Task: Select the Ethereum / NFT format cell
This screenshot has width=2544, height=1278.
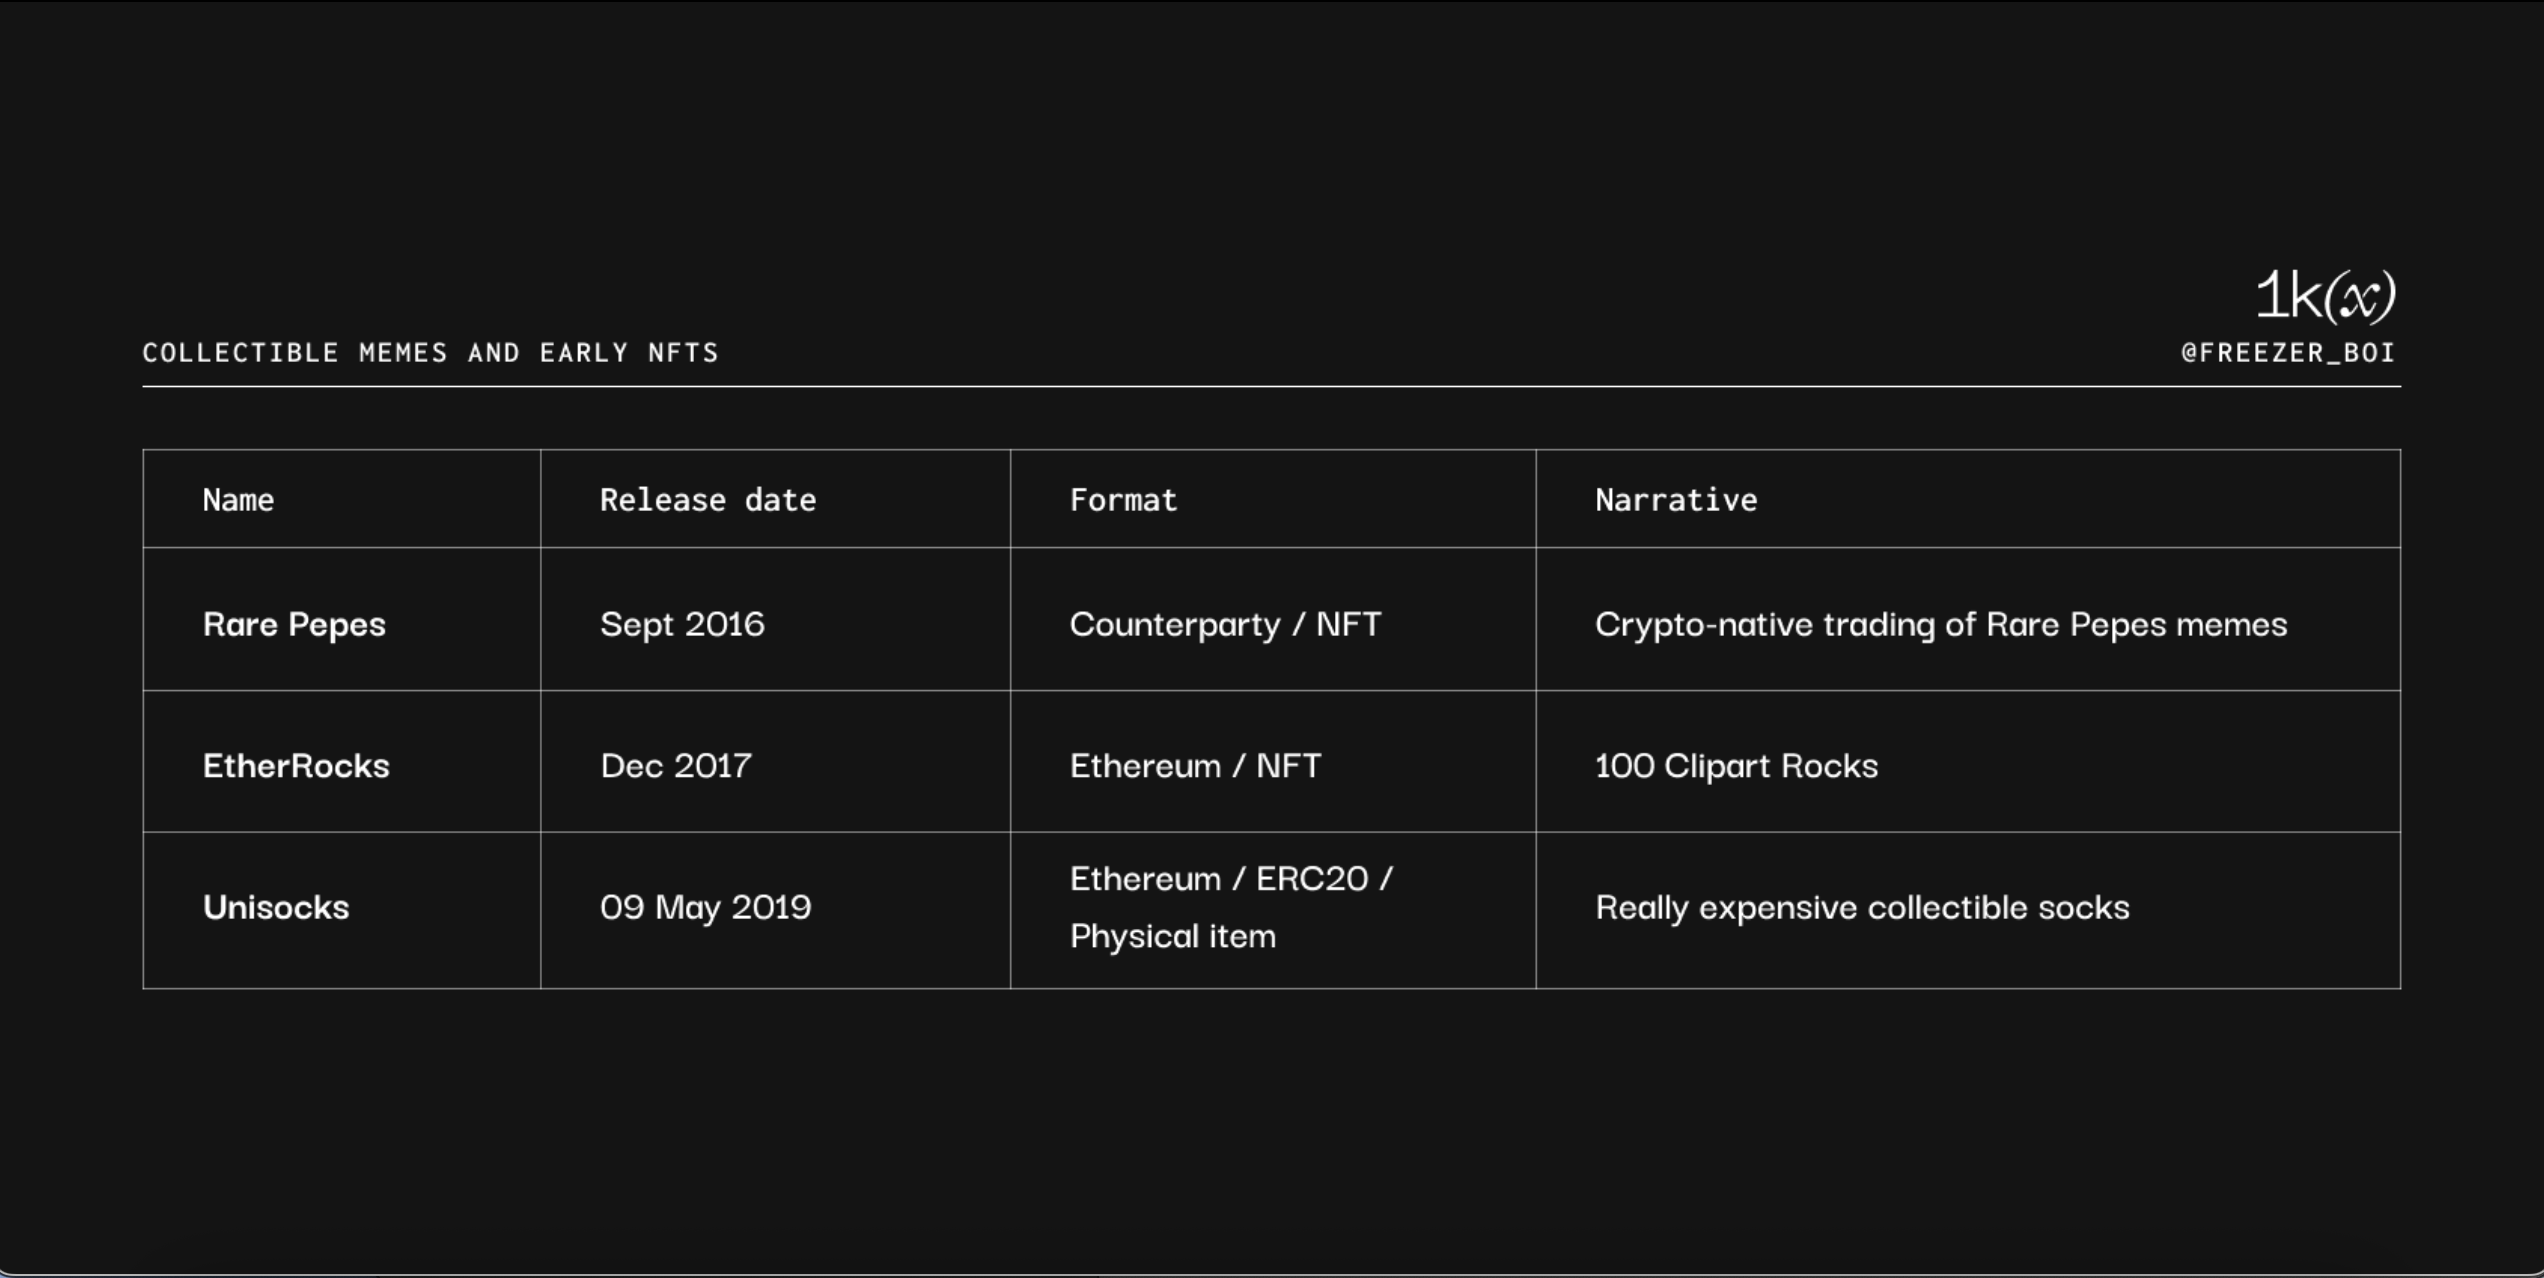Action: tap(1195, 766)
